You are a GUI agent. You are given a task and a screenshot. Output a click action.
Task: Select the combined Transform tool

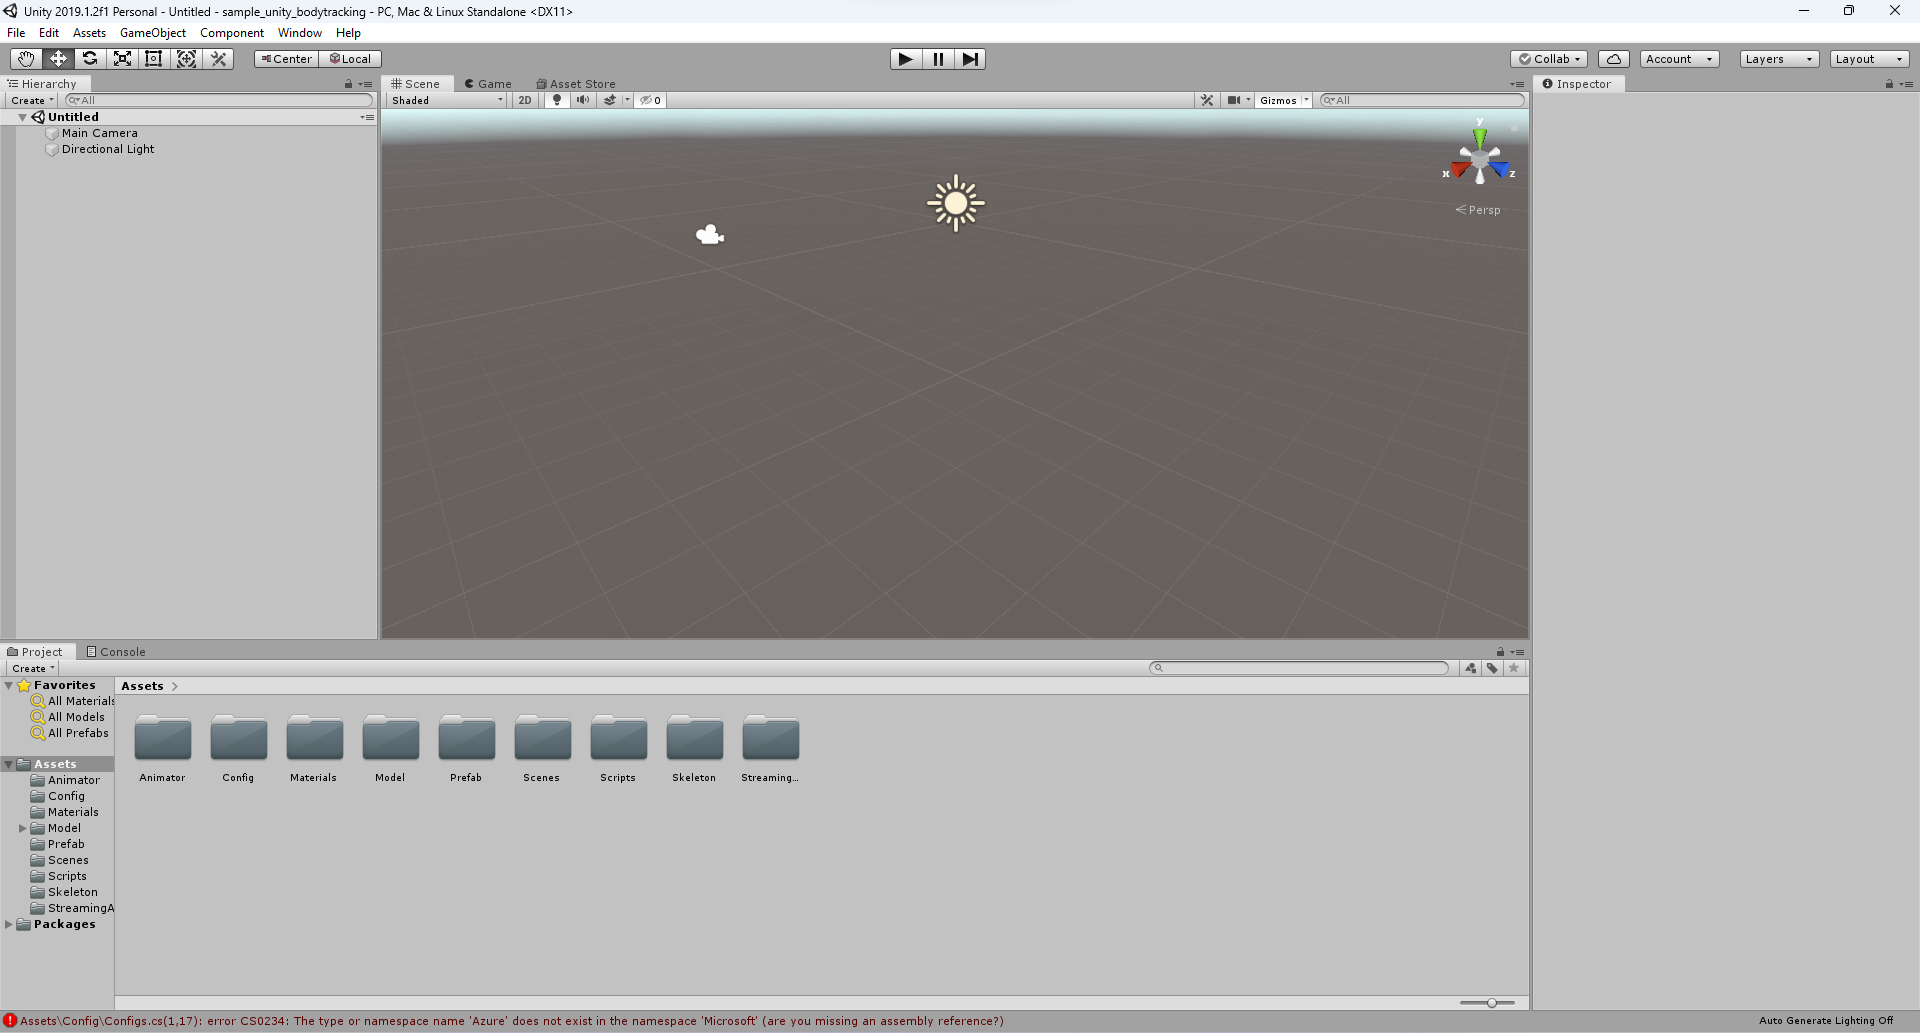186,59
